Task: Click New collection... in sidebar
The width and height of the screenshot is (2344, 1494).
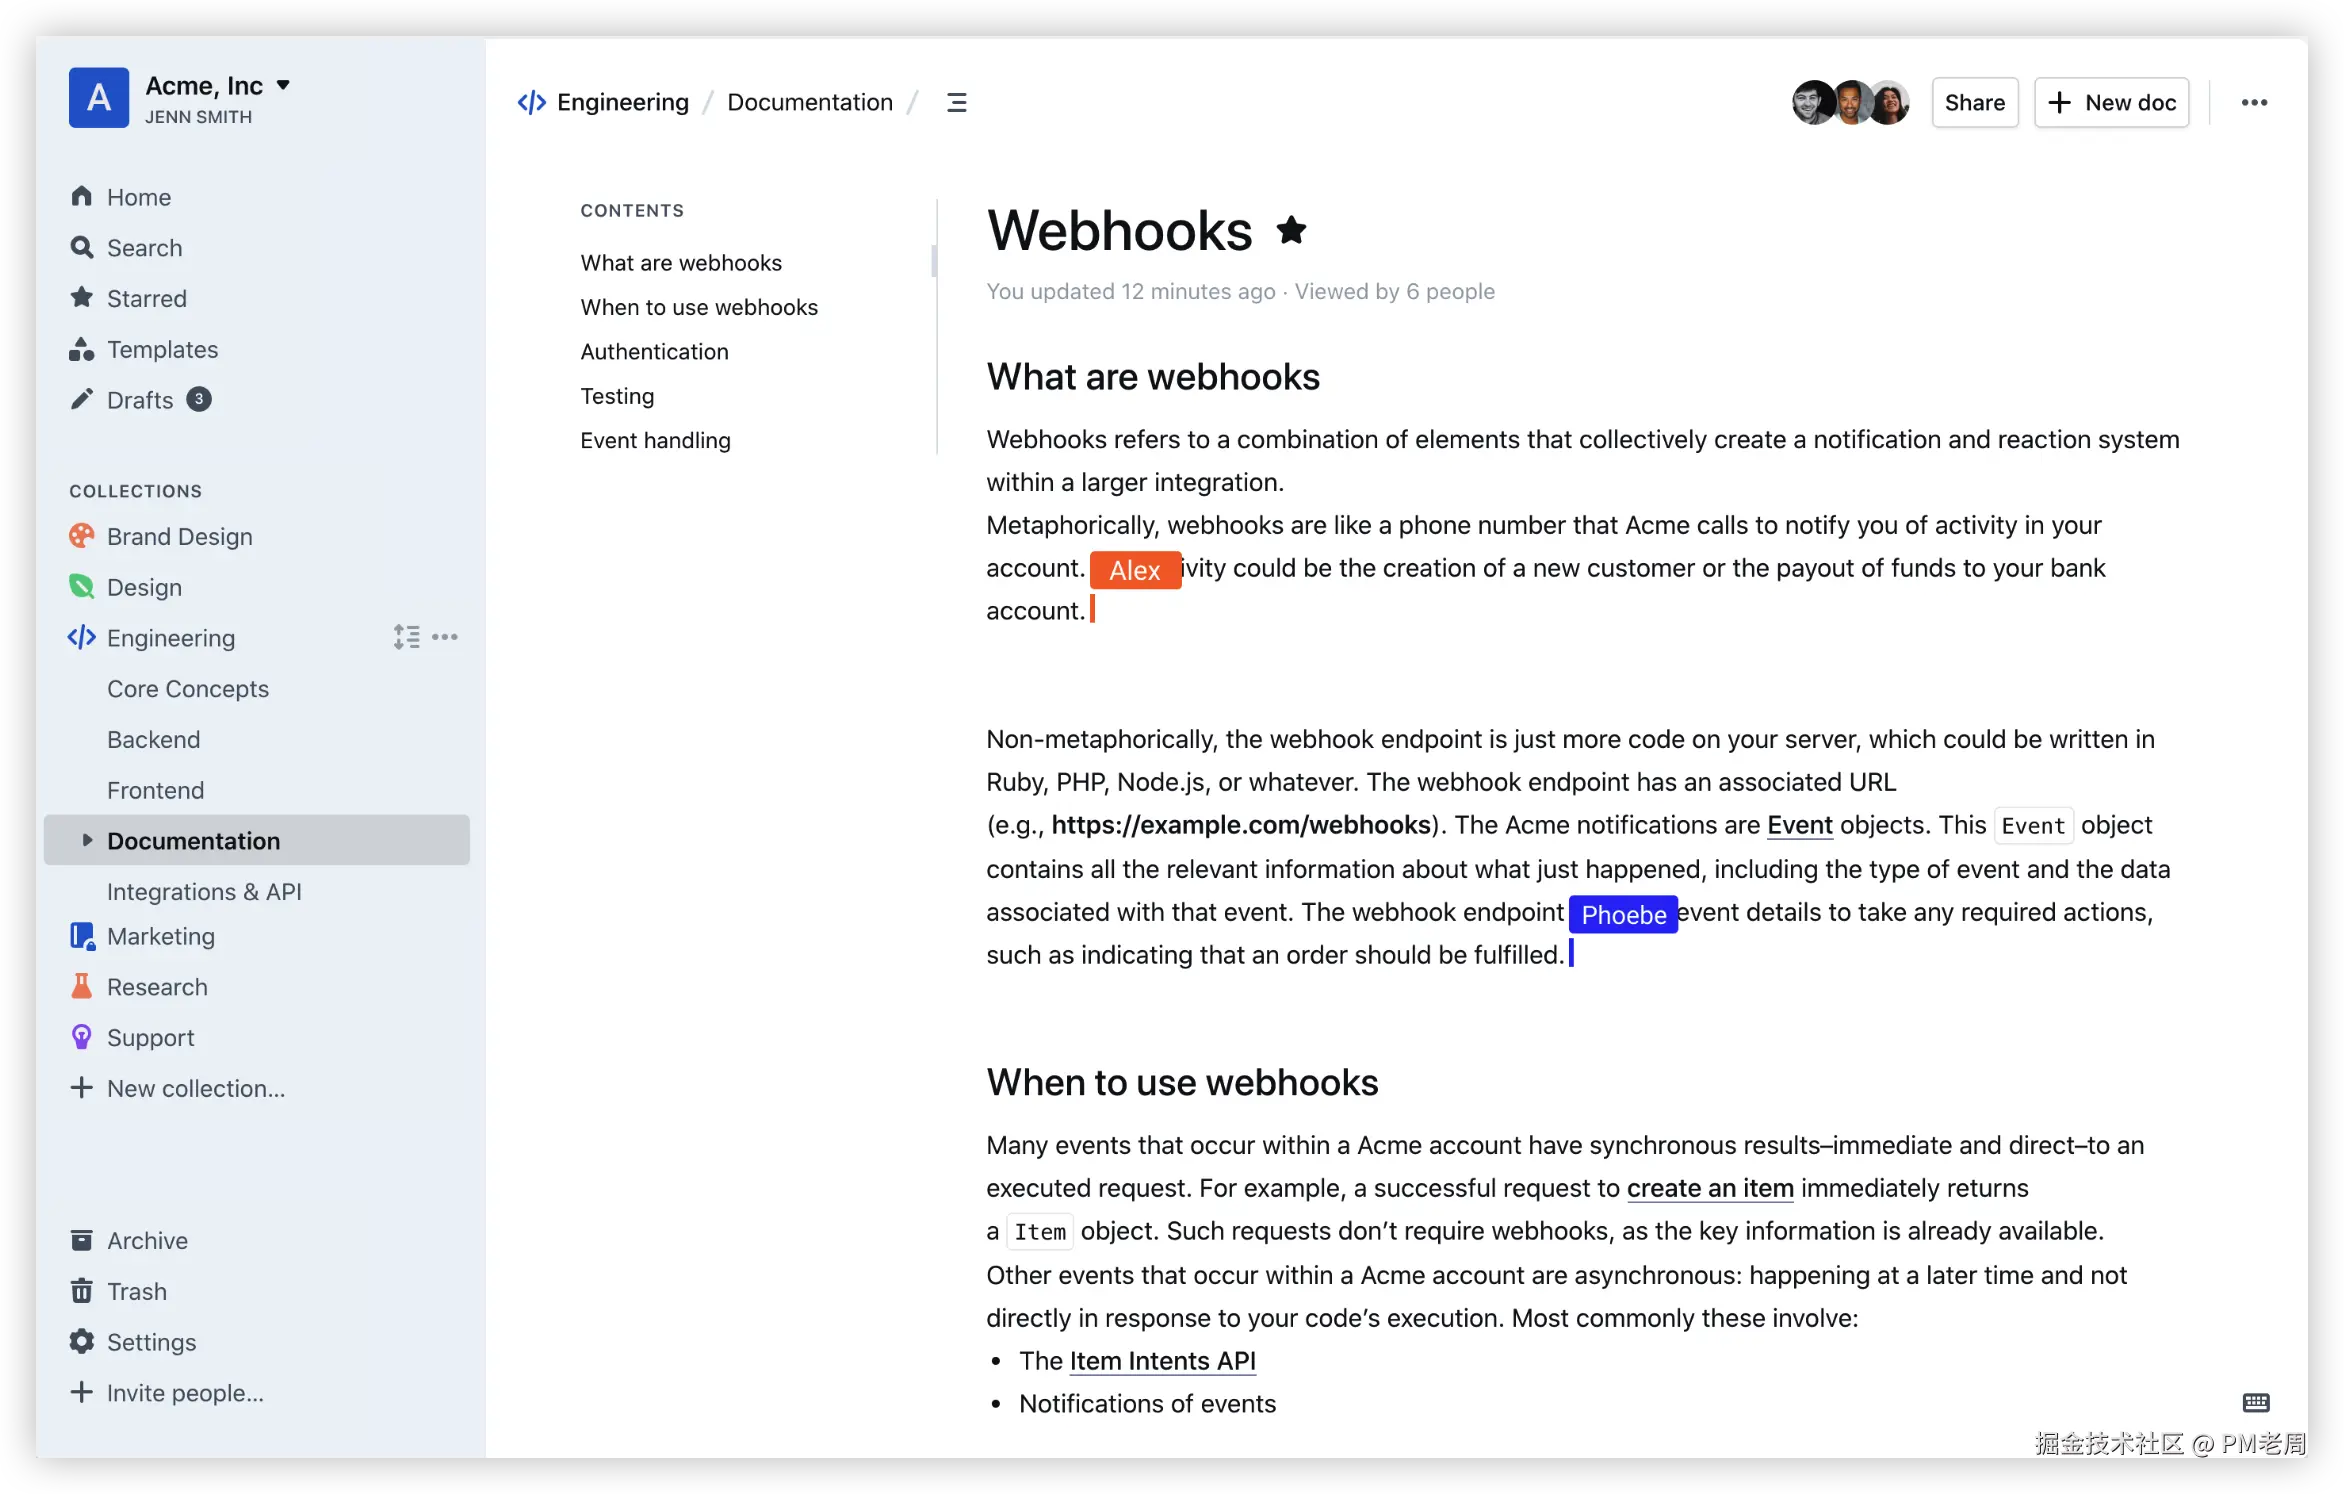Action: [x=195, y=1088]
